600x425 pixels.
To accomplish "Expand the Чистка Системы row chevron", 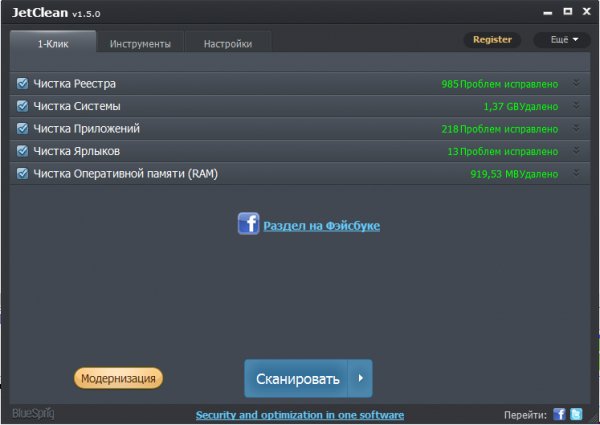I will click(576, 106).
